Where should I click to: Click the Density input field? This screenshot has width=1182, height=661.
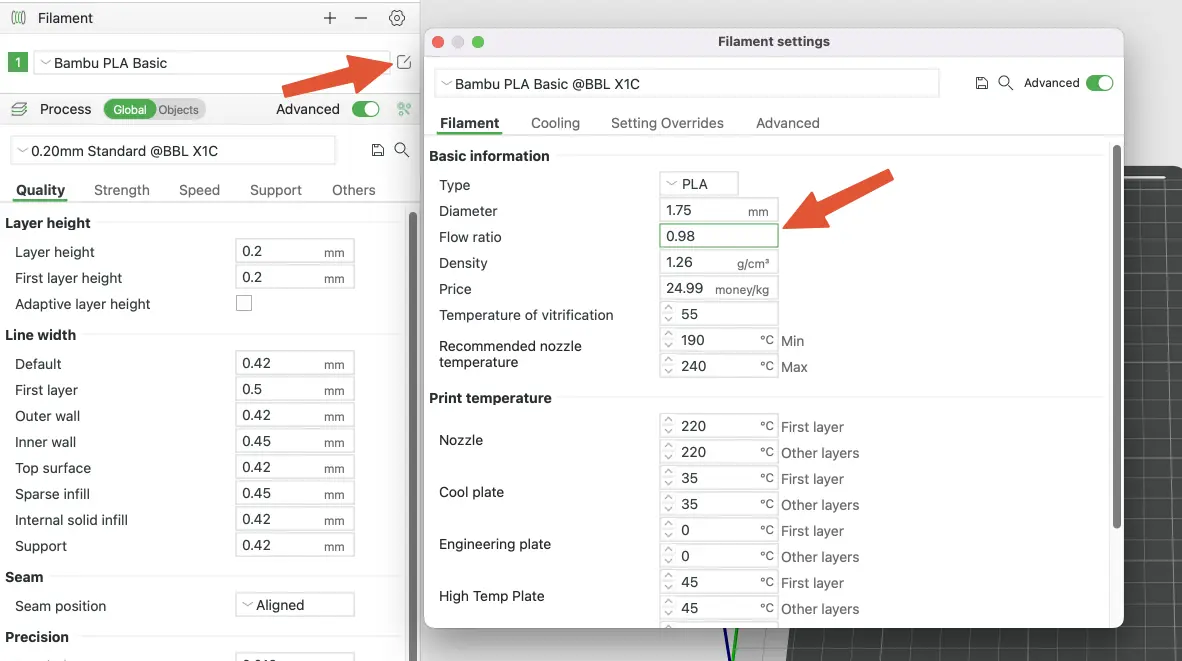718,262
